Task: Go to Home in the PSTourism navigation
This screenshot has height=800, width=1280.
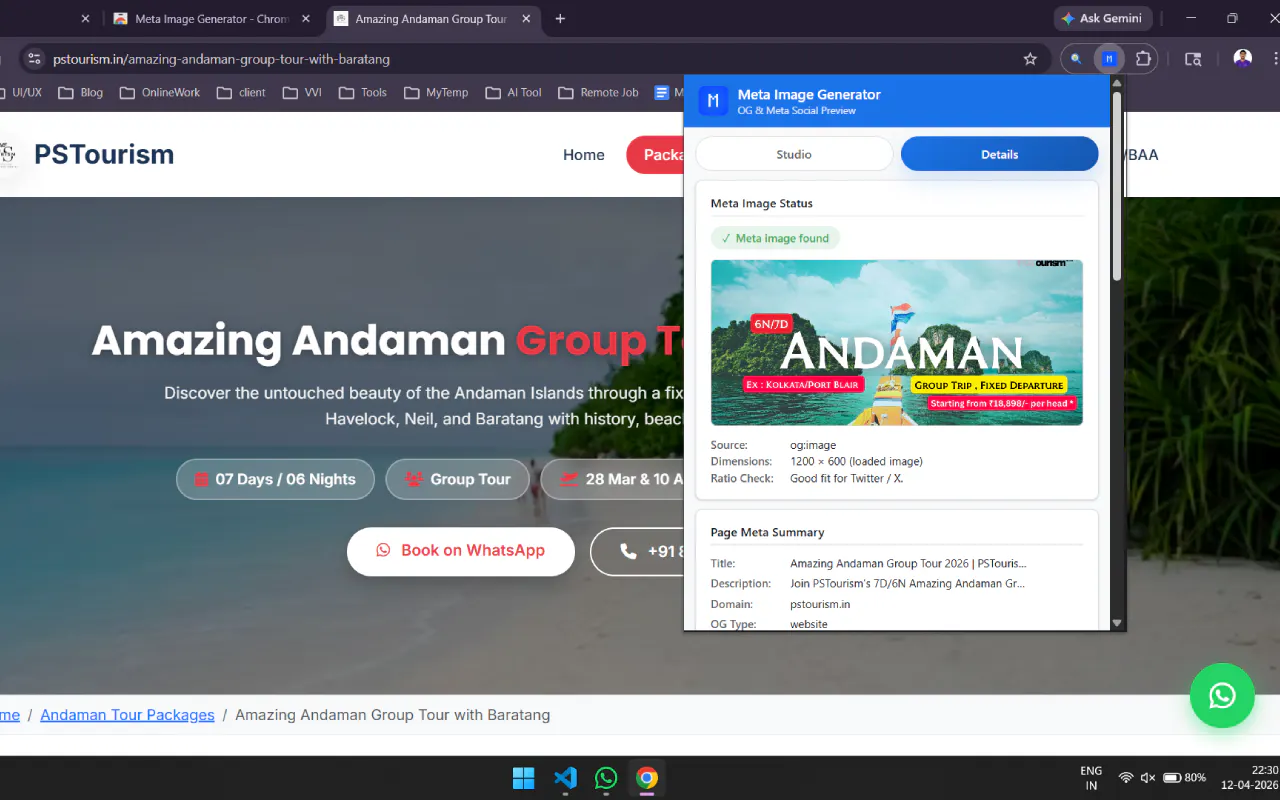Action: tap(584, 155)
